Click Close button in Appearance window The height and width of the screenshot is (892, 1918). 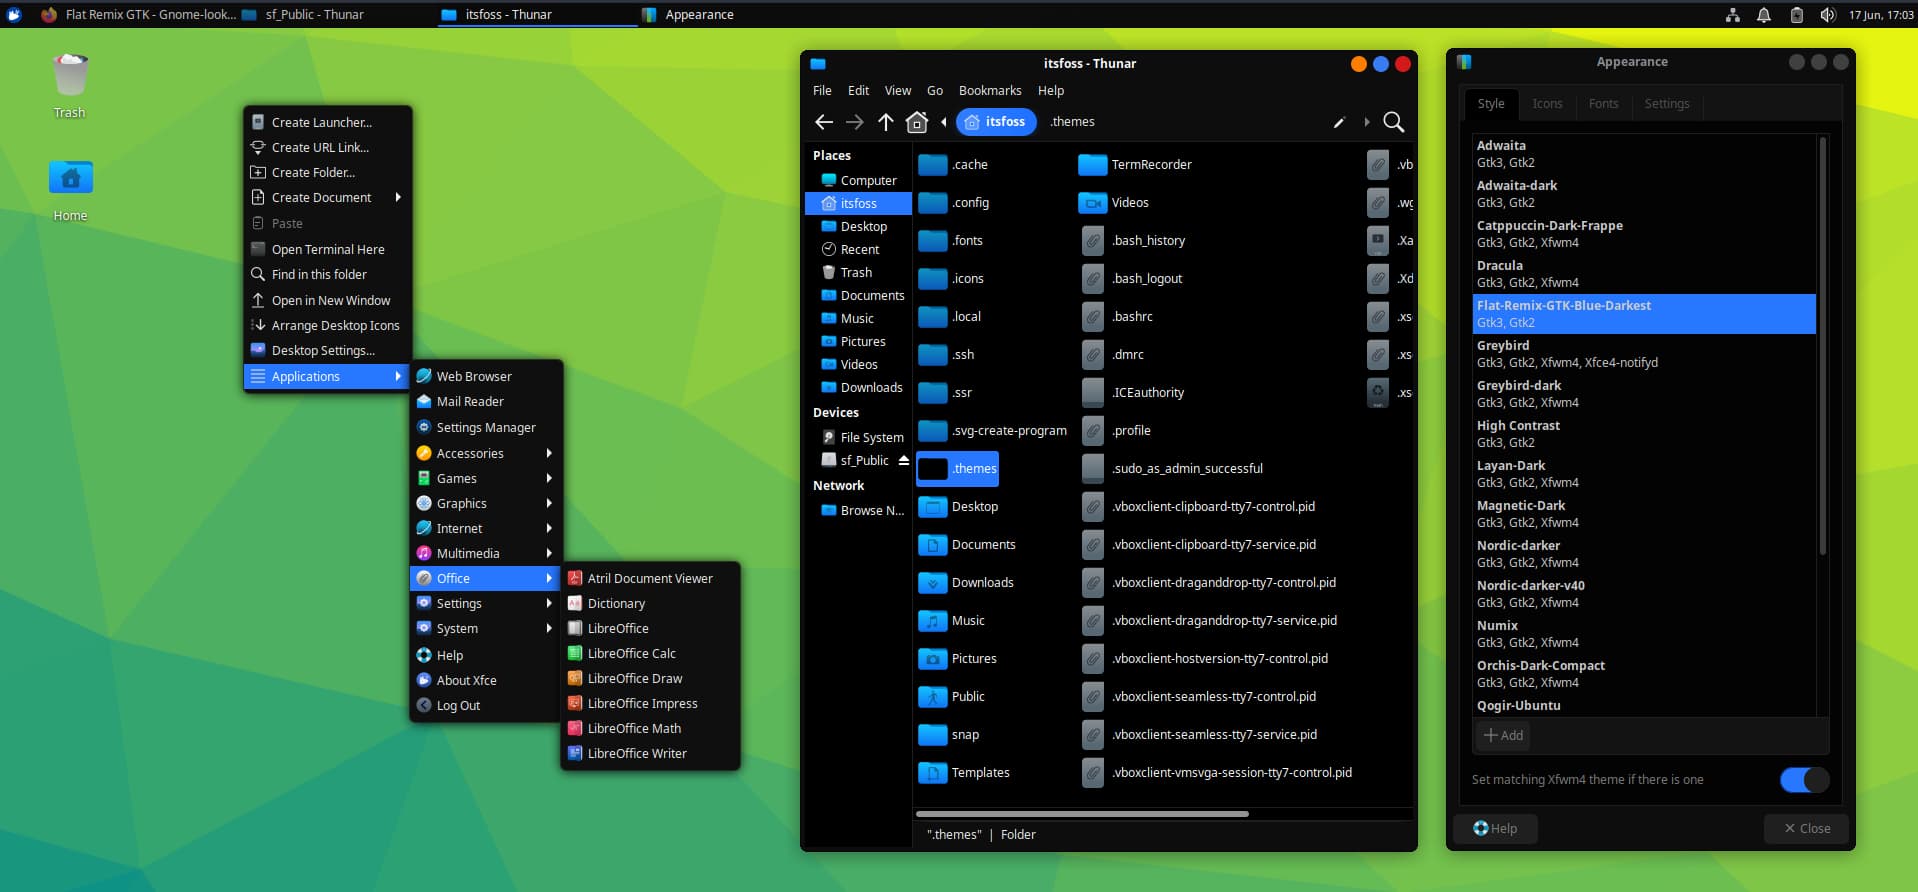(1807, 829)
